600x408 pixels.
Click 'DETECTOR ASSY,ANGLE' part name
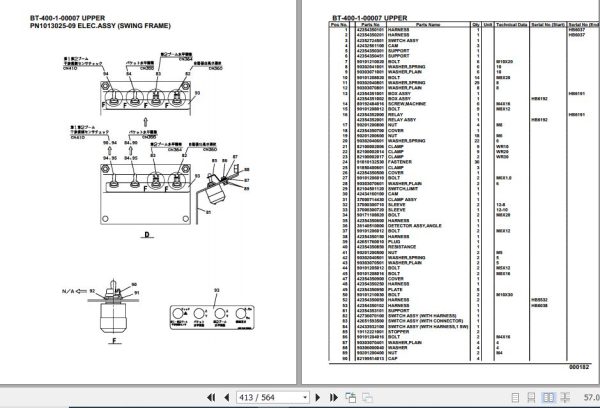pos(415,226)
